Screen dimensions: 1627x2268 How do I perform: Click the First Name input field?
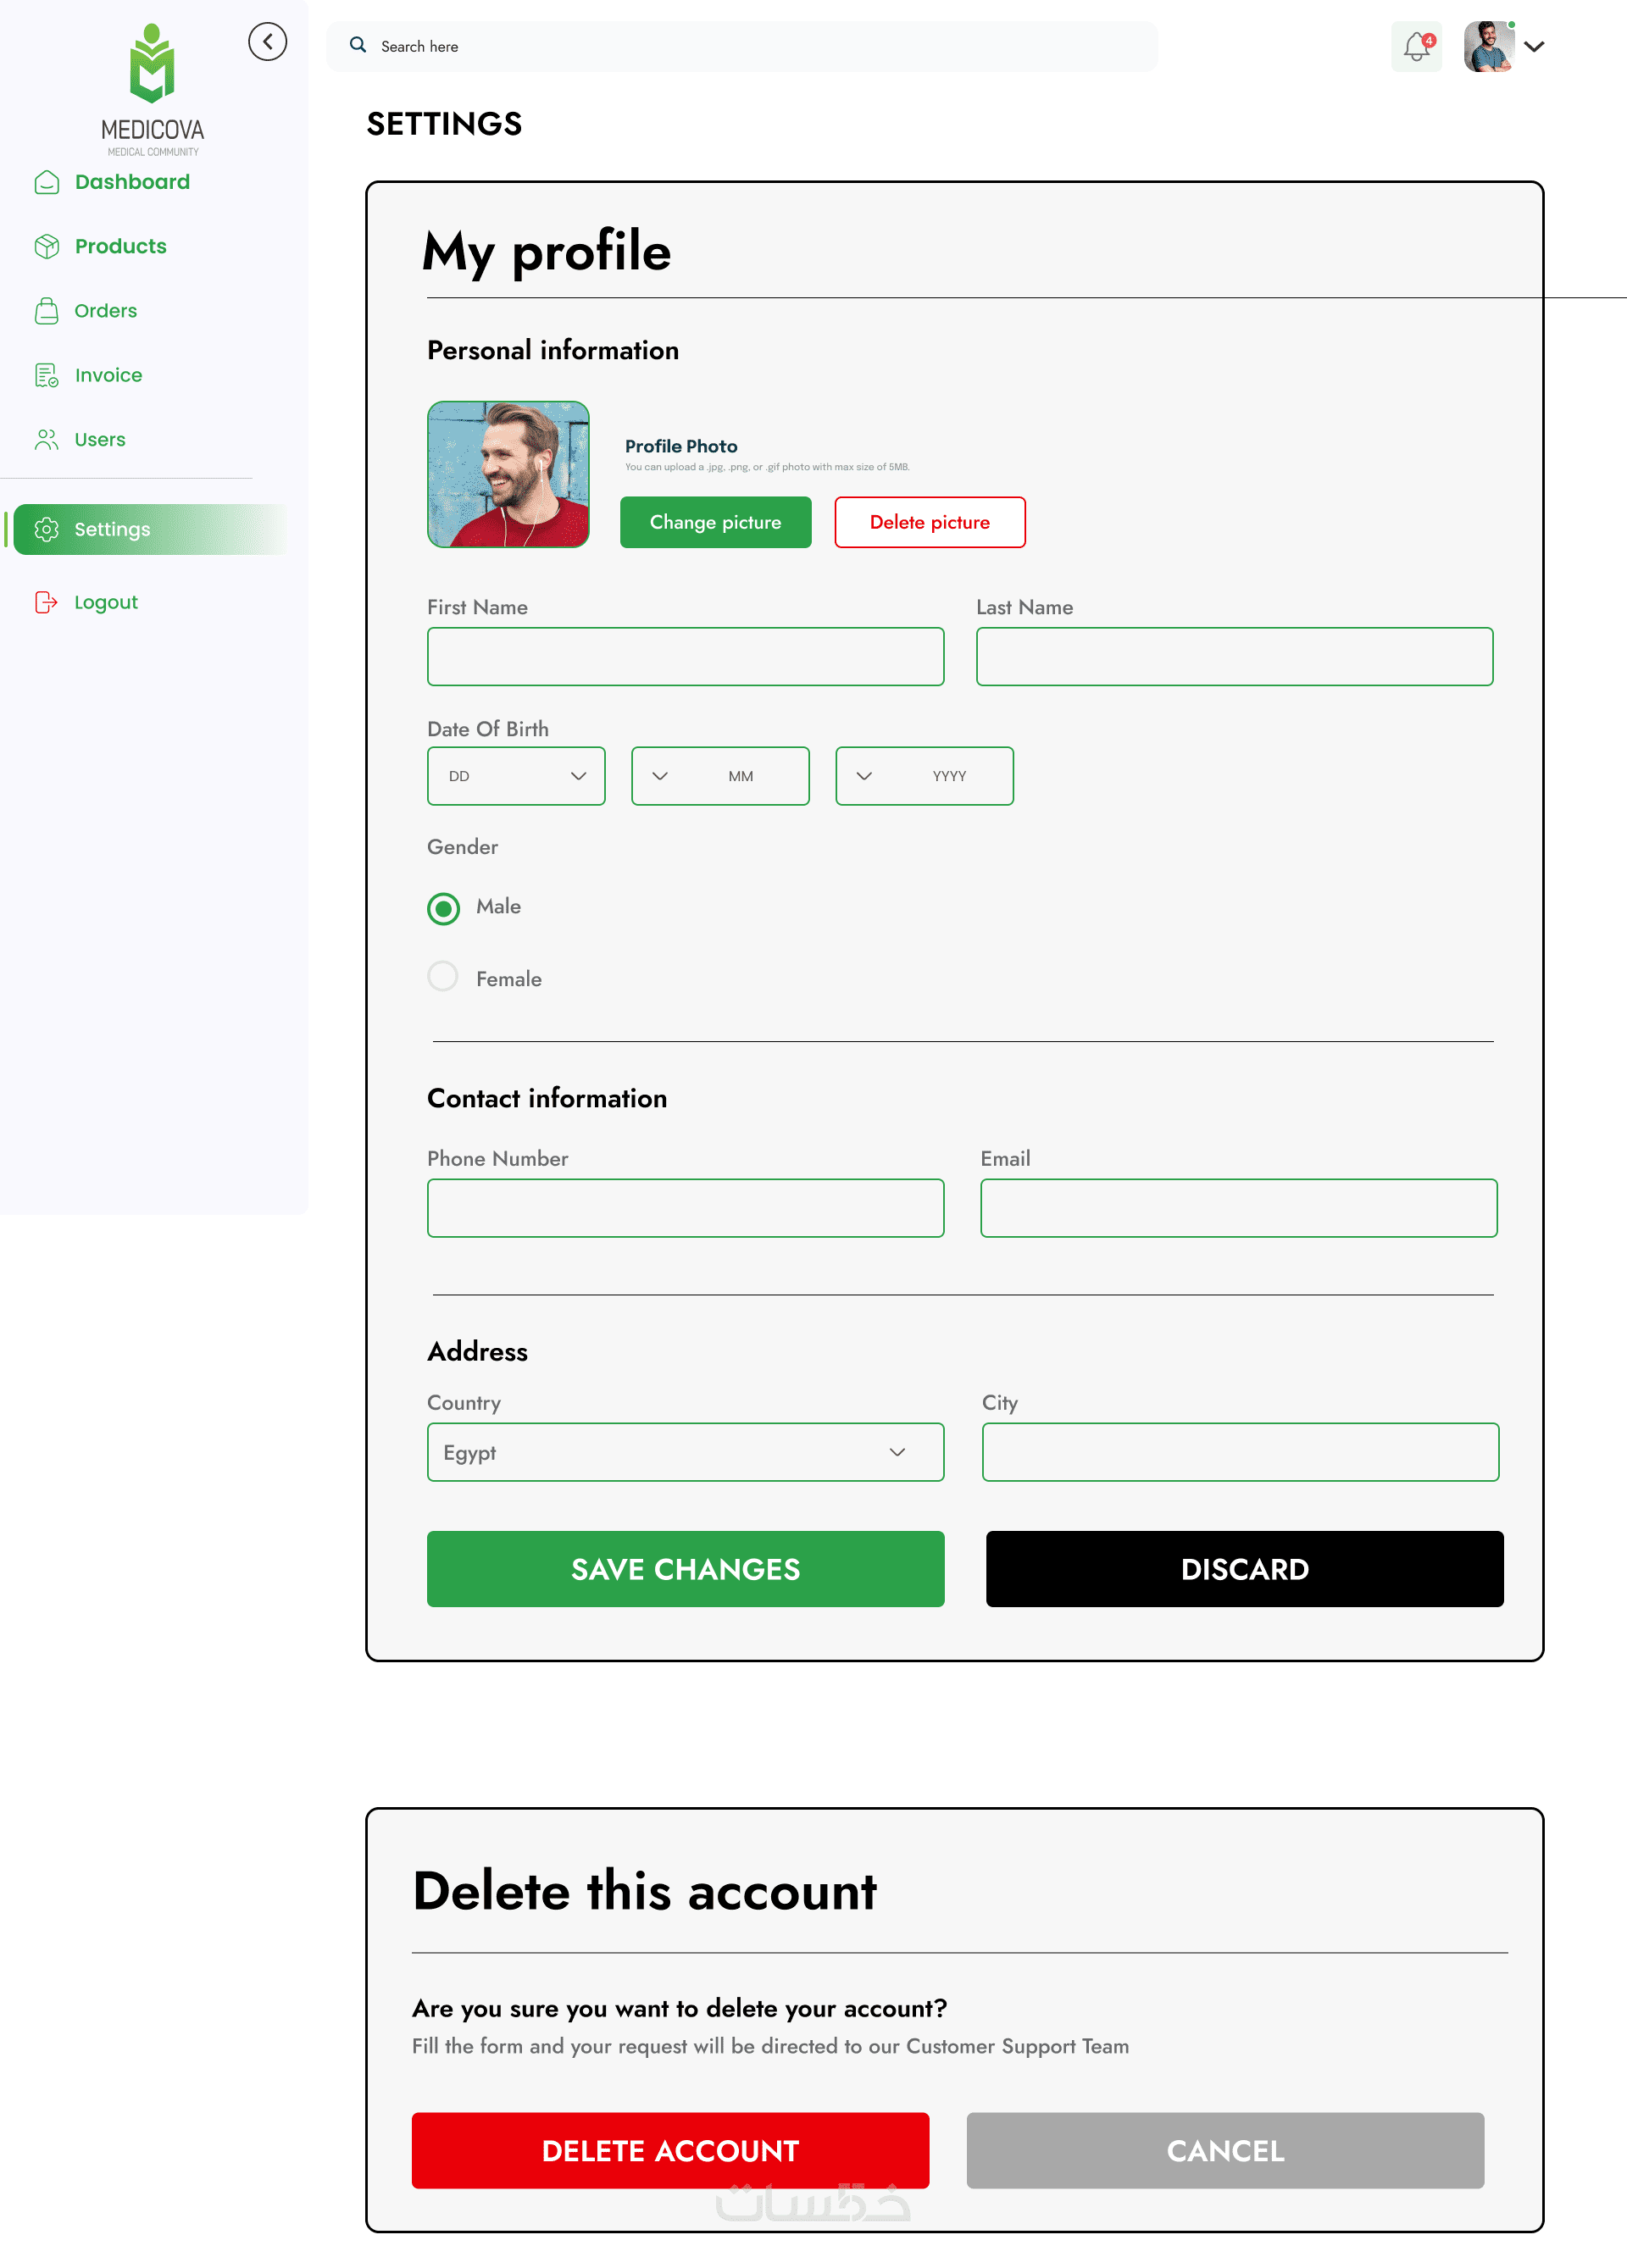point(685,657)
